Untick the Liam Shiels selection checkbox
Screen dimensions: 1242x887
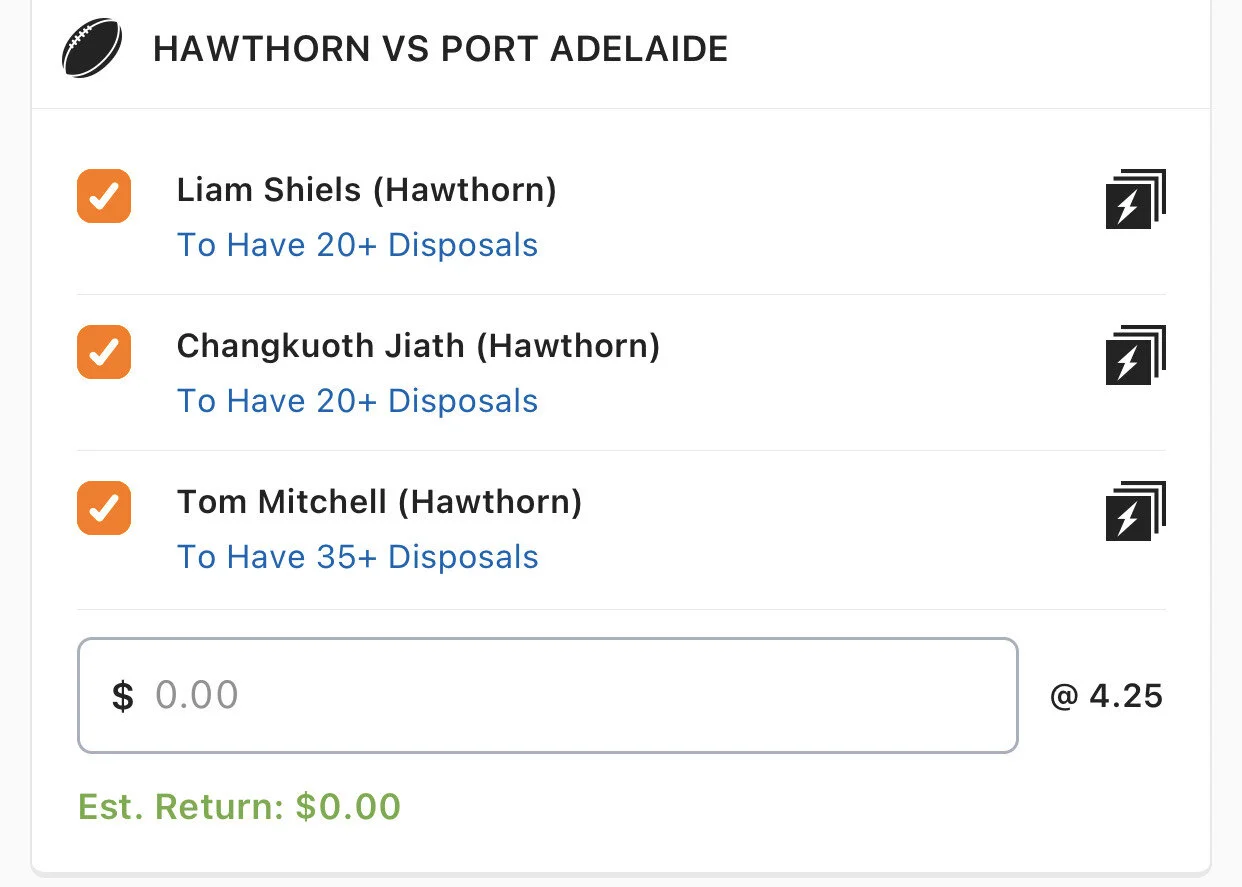[x=104, y=196]
